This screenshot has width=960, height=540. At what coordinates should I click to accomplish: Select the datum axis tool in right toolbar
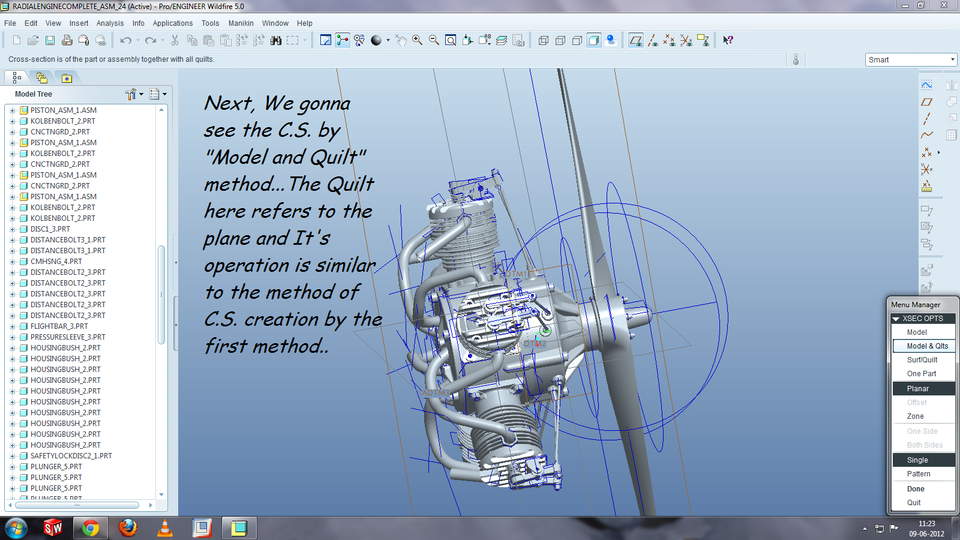pyautogui.click(x=926, y=118)
